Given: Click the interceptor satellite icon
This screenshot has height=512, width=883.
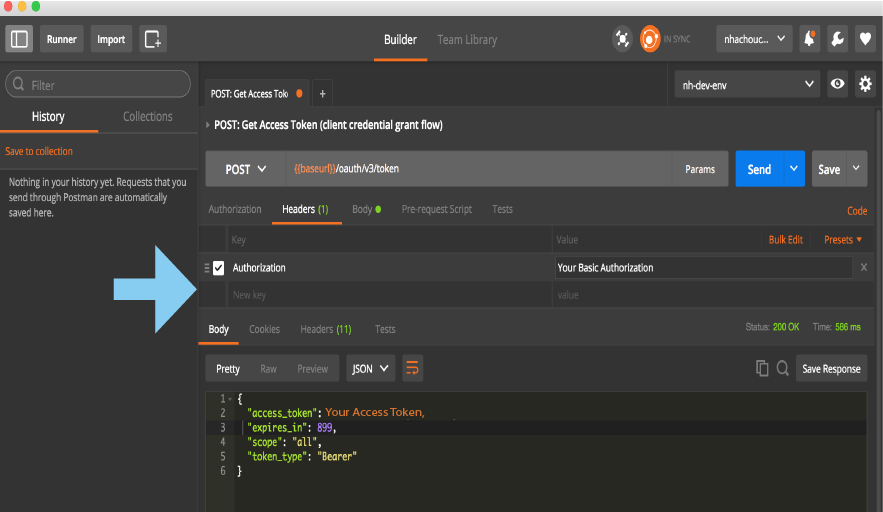Looking at the screenshot, I should (623, 39).
